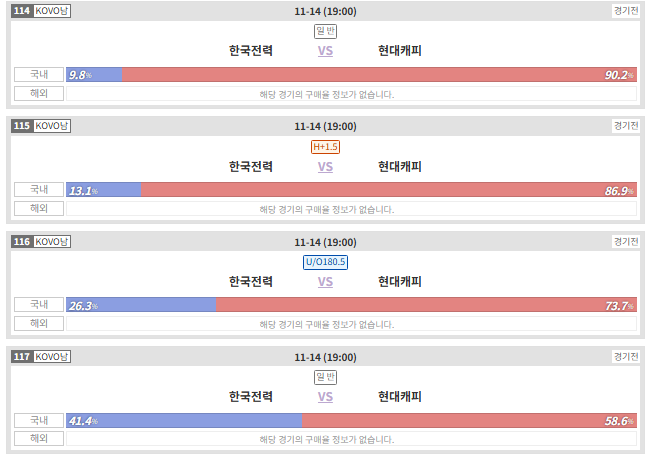The image size is (652, 461).
Task: Click the 경기전 status label in match 114
Action: (626, 11)
